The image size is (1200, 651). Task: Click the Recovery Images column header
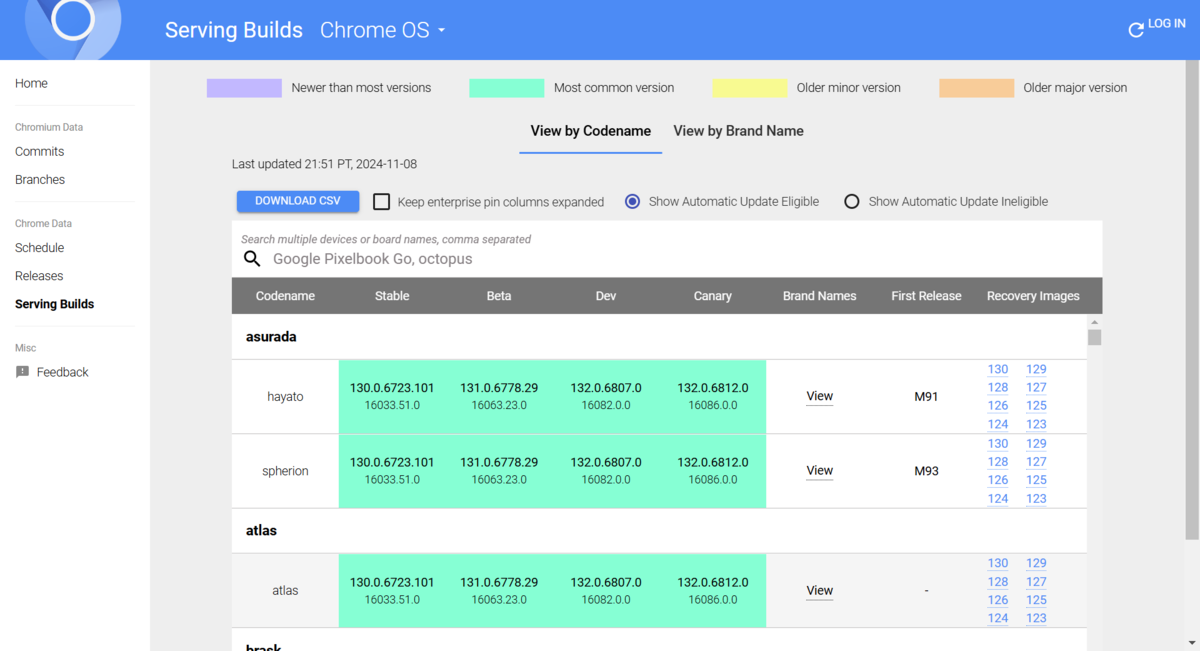[1033, 296]
